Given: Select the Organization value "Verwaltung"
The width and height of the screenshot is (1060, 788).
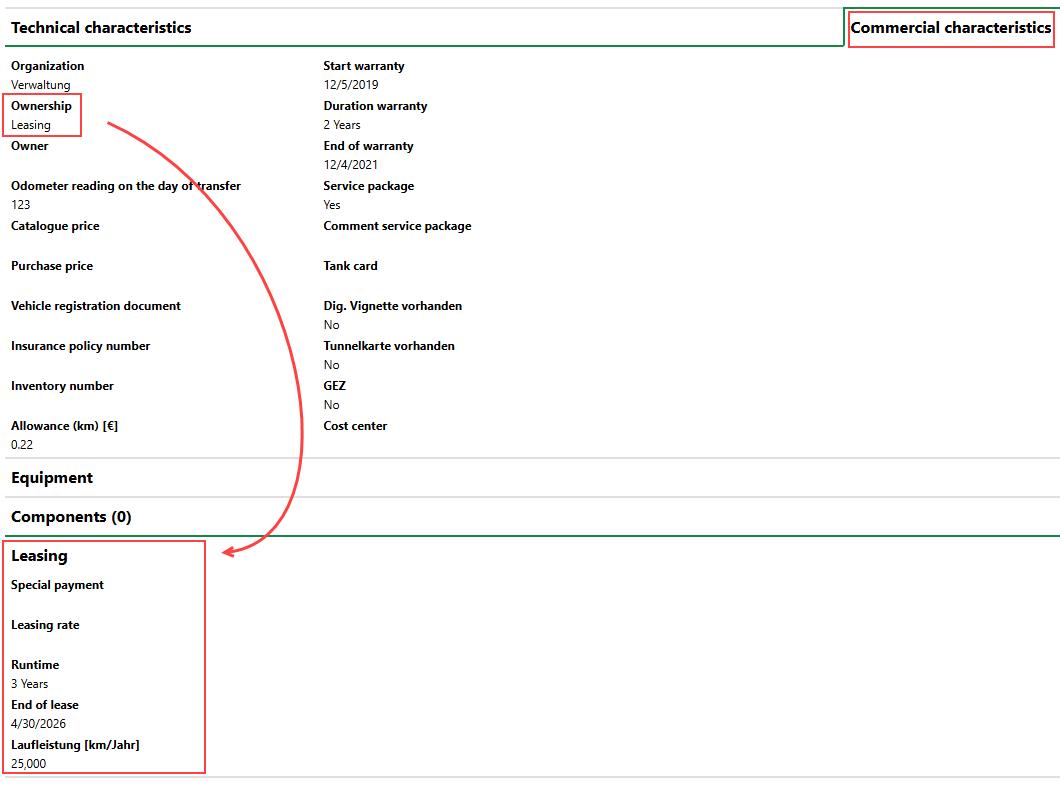Looking at the screenshot, I should [41, 85].
